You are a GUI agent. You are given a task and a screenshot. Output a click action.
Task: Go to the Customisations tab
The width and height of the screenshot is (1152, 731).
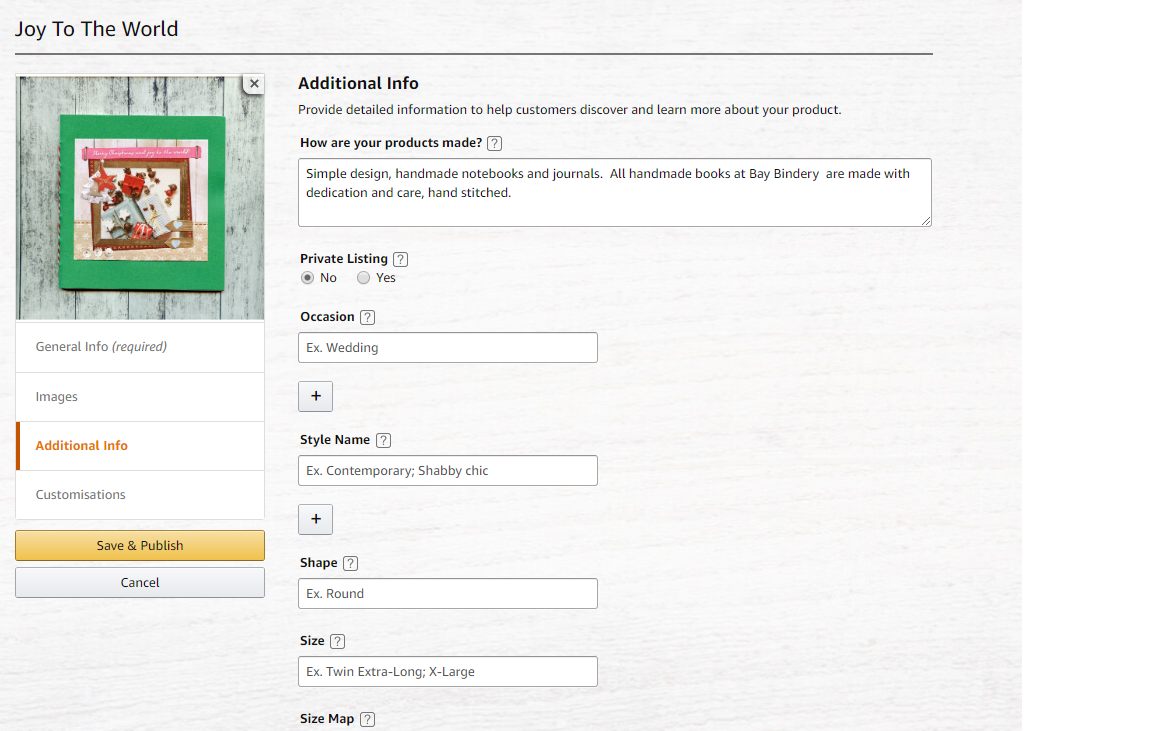[140, 495]
